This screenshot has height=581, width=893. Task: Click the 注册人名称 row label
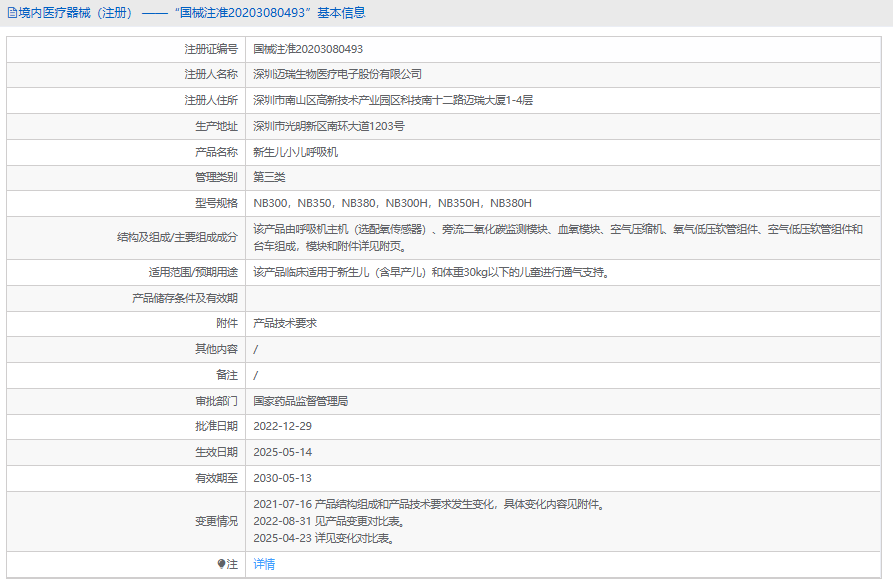(x=211, y=74)
